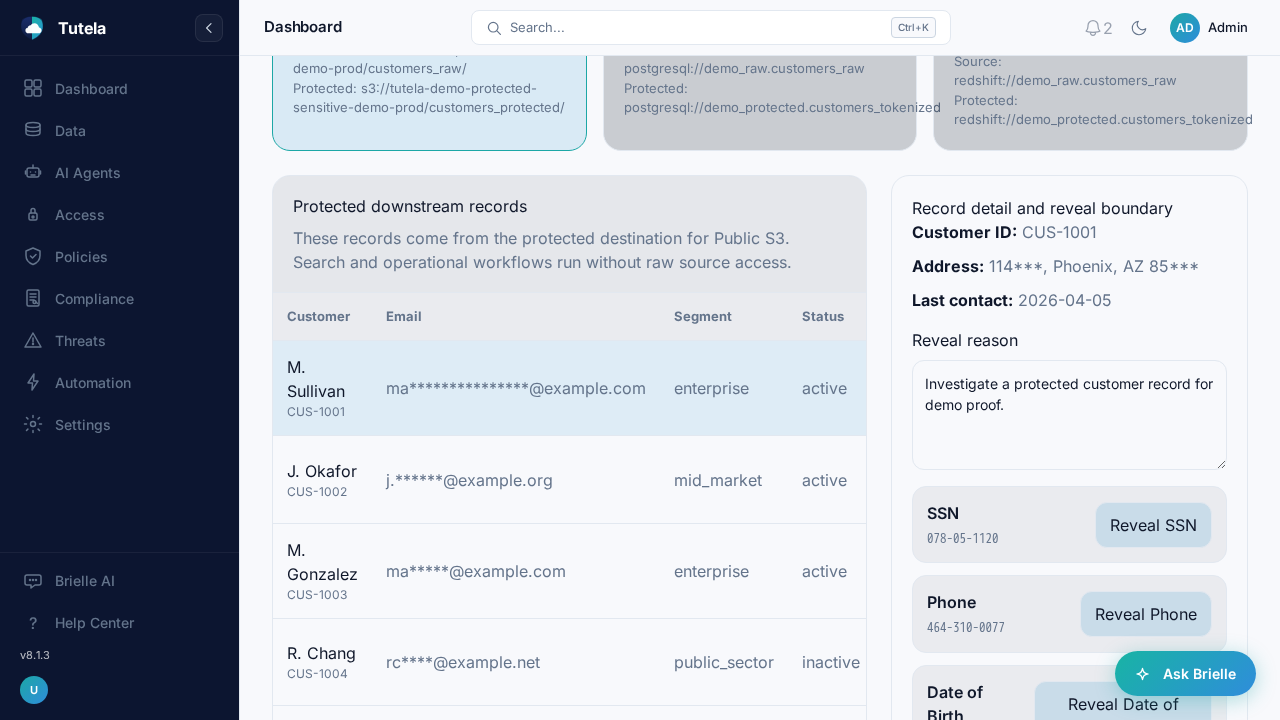
Task: Open the Threats warning section
Action: pos(80,341)
